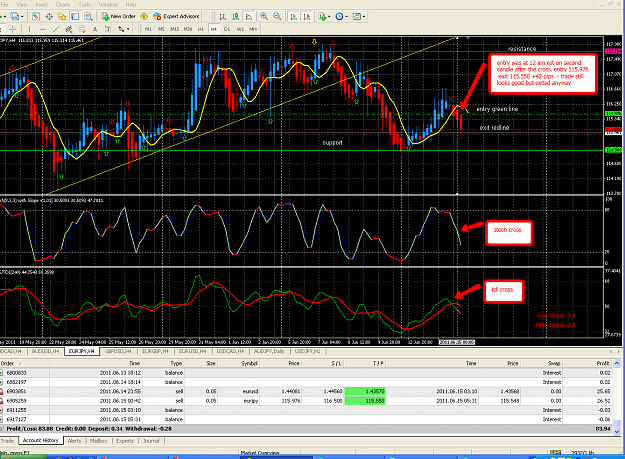
Task: Expand the Arrows objects dropdown arrow
Action: click(x=128, y=29)
